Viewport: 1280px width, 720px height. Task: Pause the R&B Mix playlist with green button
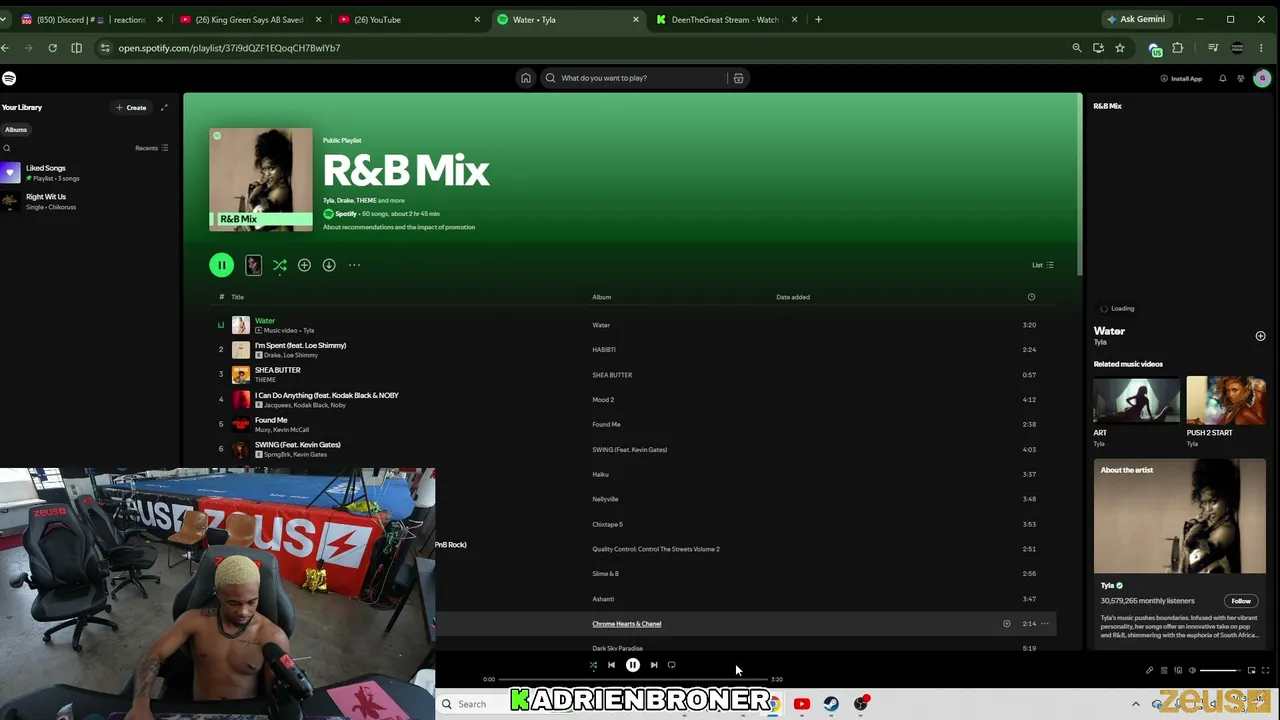(x=221, y=265)
